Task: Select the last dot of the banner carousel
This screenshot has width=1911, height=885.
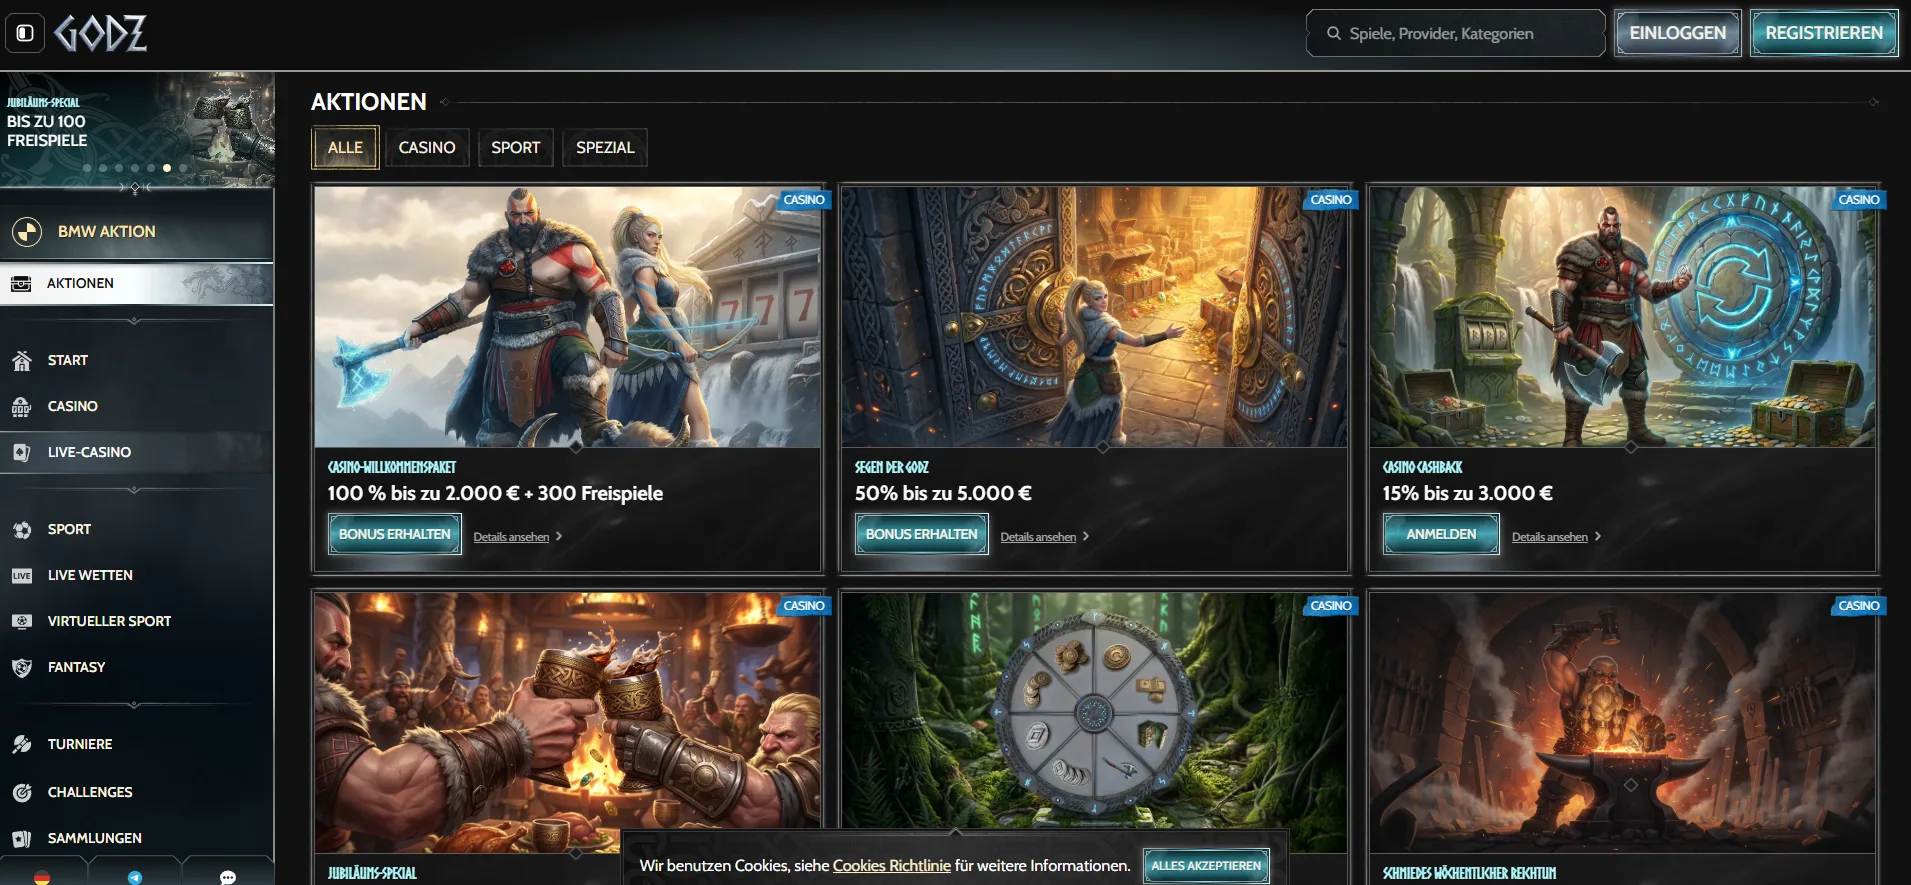Action: pyautogui.click(x=183, y=168)
